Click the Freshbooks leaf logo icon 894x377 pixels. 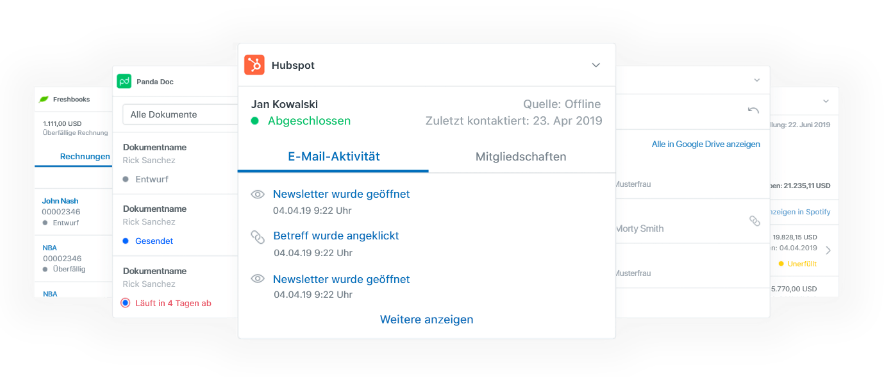(44, 99)
